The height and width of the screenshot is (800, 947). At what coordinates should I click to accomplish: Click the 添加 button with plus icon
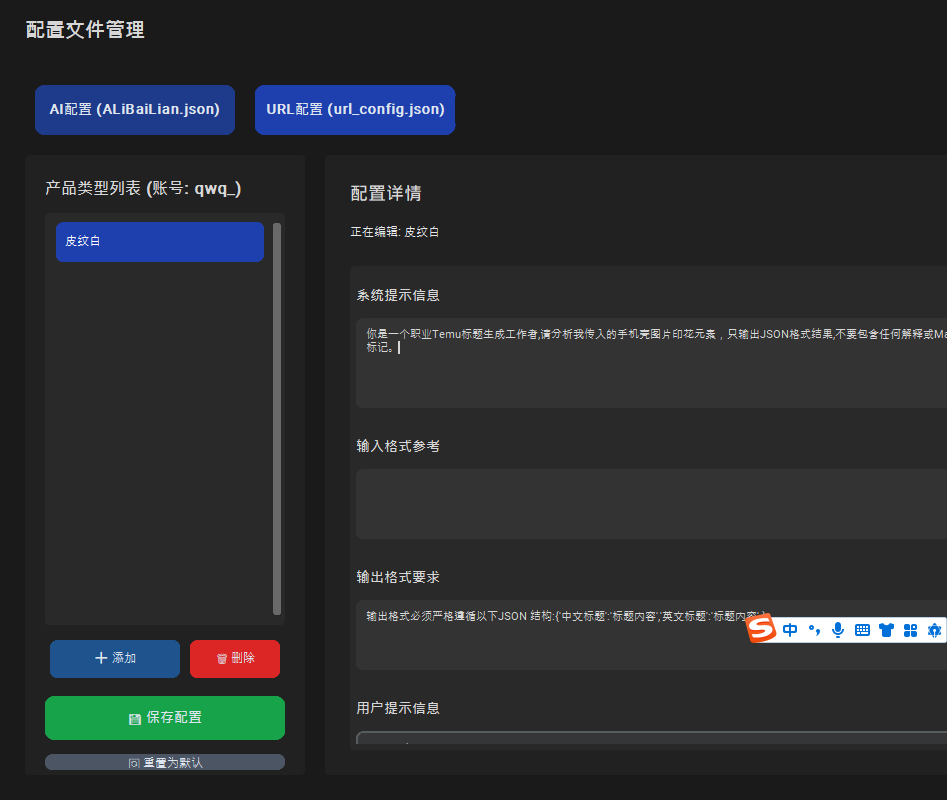[x=115, y=658]
